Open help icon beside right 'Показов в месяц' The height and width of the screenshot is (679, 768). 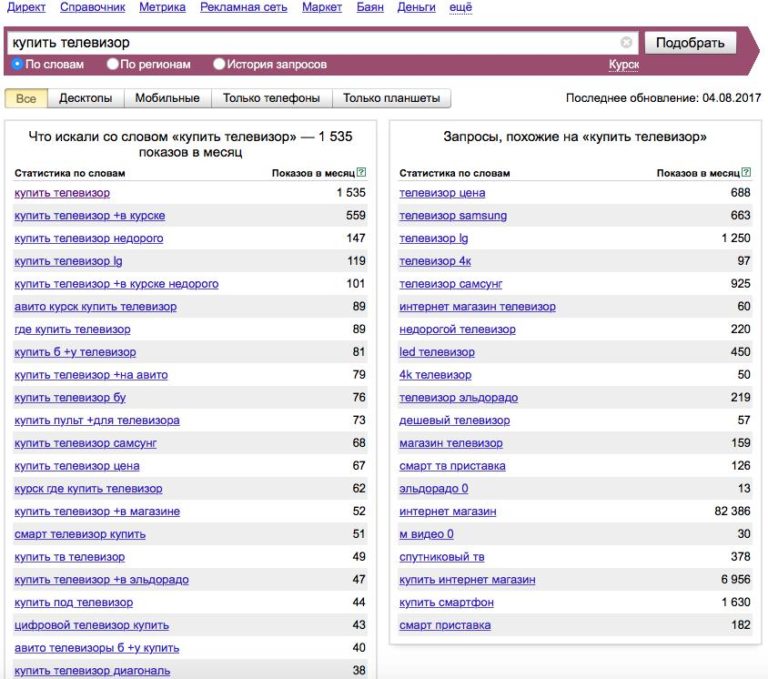pyautogui.click(x=746, y=172)
